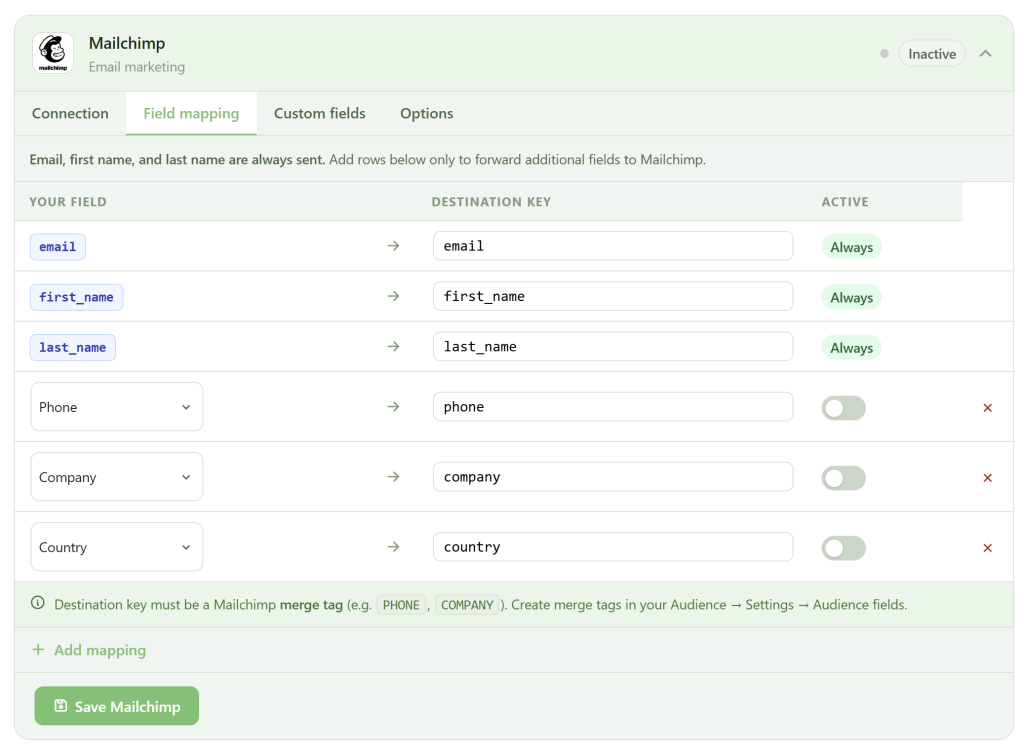Focus the email destination key input
This screenshot has height=749, width=1024.
pyautogui.click(x=613, y=246)
